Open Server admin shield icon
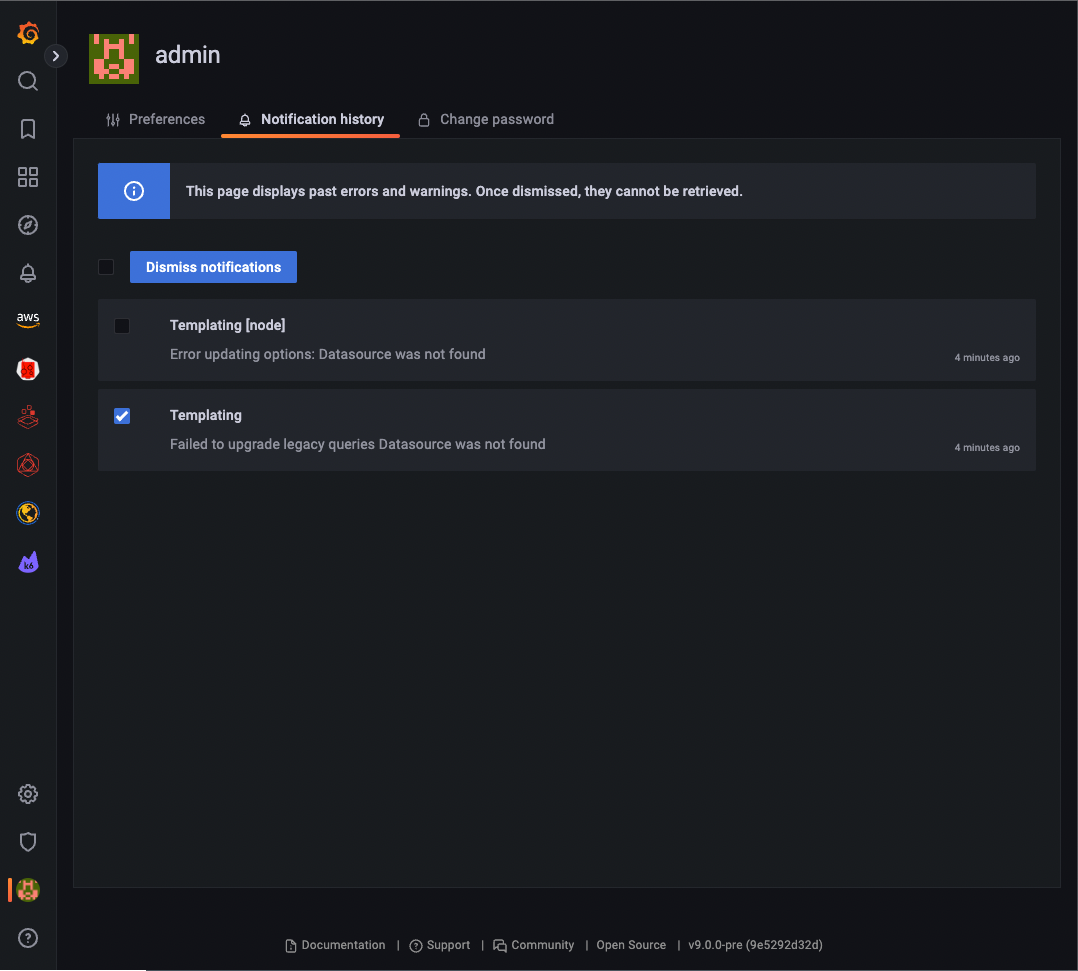Image resolution: width=1078 pixels, height=971 pixels. [x=28, y=842]
